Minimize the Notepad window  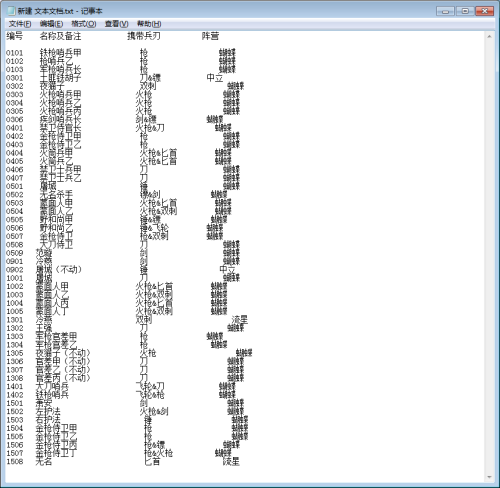445,11
